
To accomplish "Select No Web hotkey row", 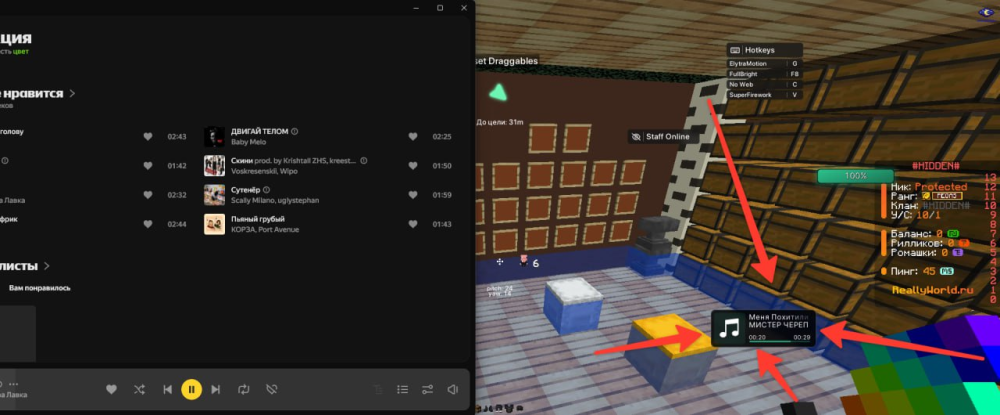I will (x=764, y=84).
